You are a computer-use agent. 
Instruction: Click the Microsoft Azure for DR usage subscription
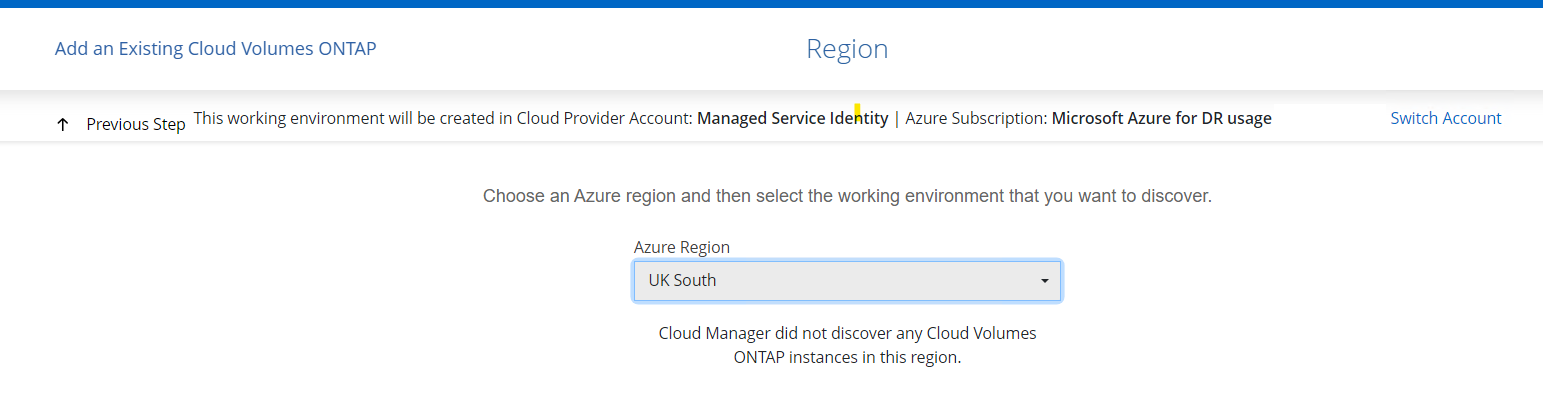click(1161, 118)
